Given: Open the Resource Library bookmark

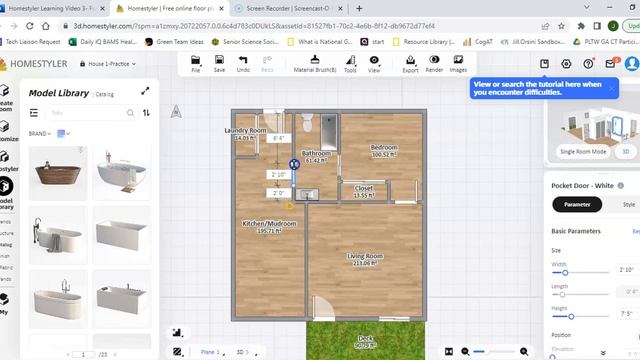Looking at the screenshot, I should pos(424,42).
